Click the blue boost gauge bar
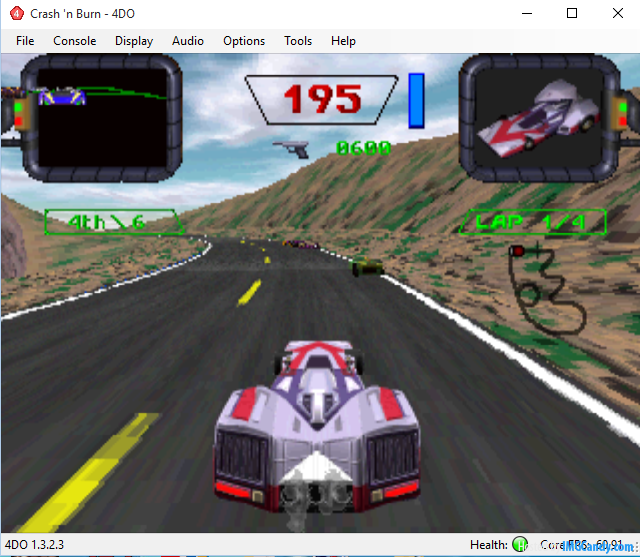This screenshot has width=640, height=557. tap(416, 100)
